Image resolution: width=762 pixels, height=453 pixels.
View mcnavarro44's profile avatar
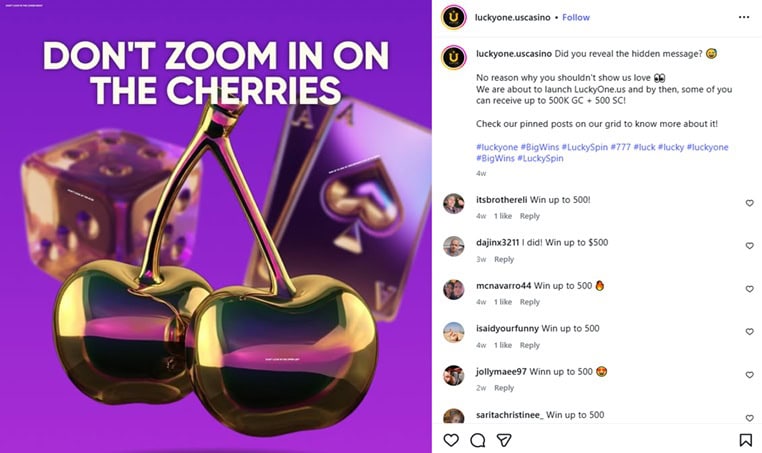(x=454, y=289)
